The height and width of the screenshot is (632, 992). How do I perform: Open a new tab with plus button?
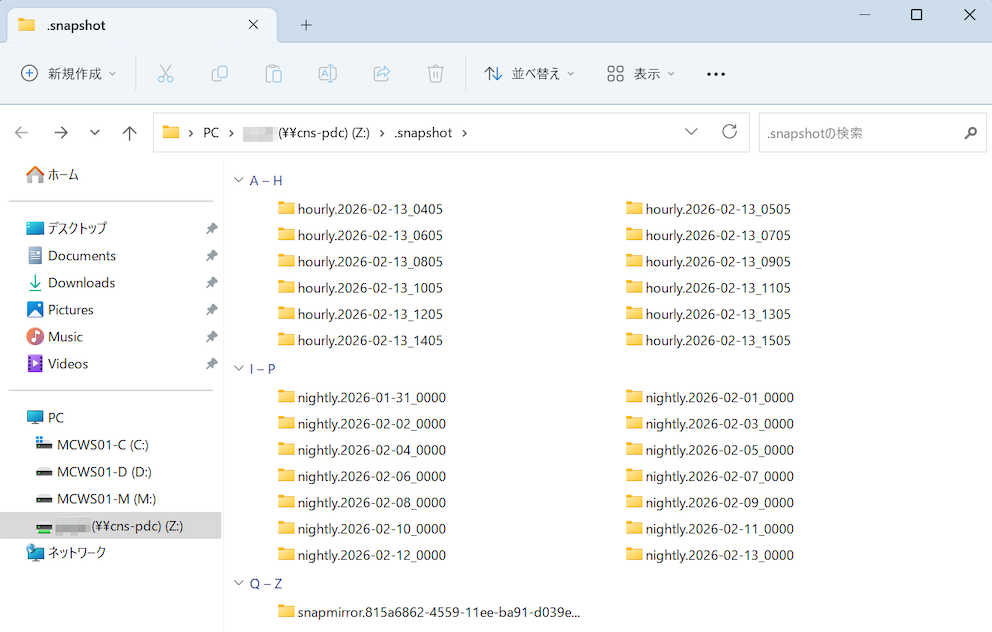pos(306,25)
